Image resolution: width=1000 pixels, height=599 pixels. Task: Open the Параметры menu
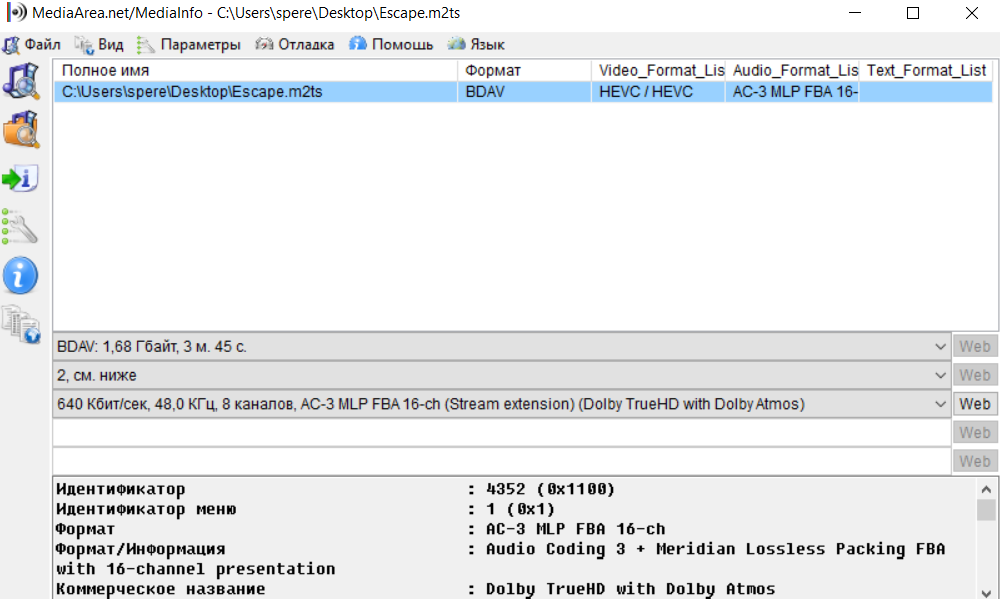(x=189, y=45)
